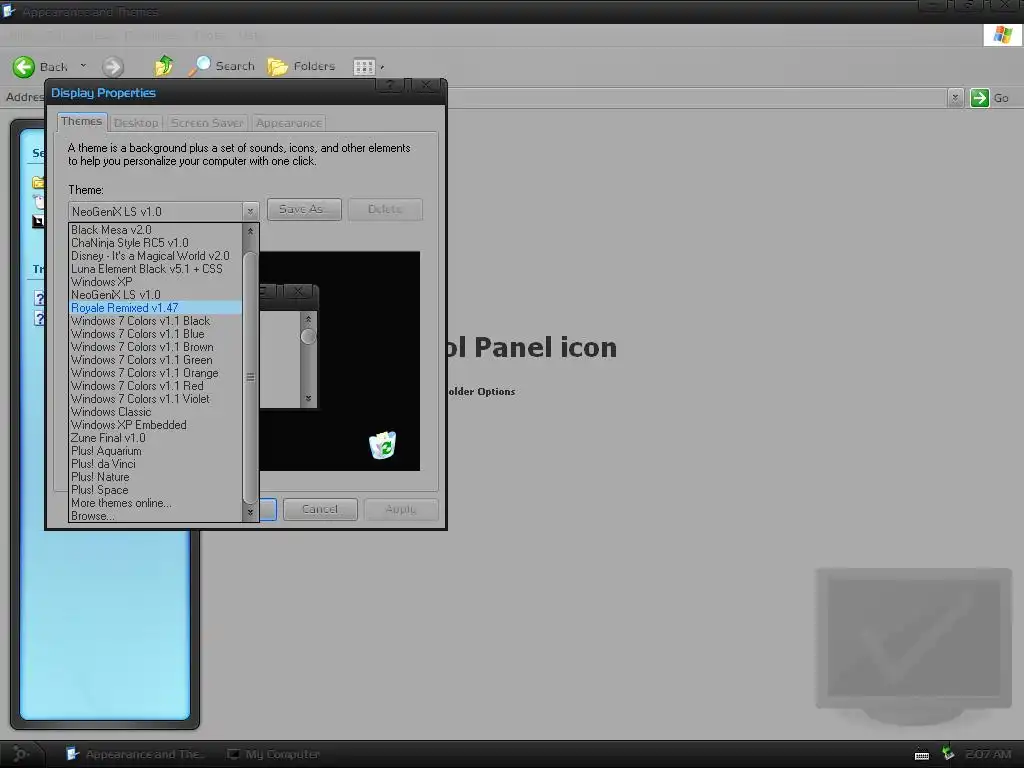Image resolution: width=1024 pixels, height=768 pixels.
Task: Open the Back button history dropdown arrow
Action: tap(83, 66)
